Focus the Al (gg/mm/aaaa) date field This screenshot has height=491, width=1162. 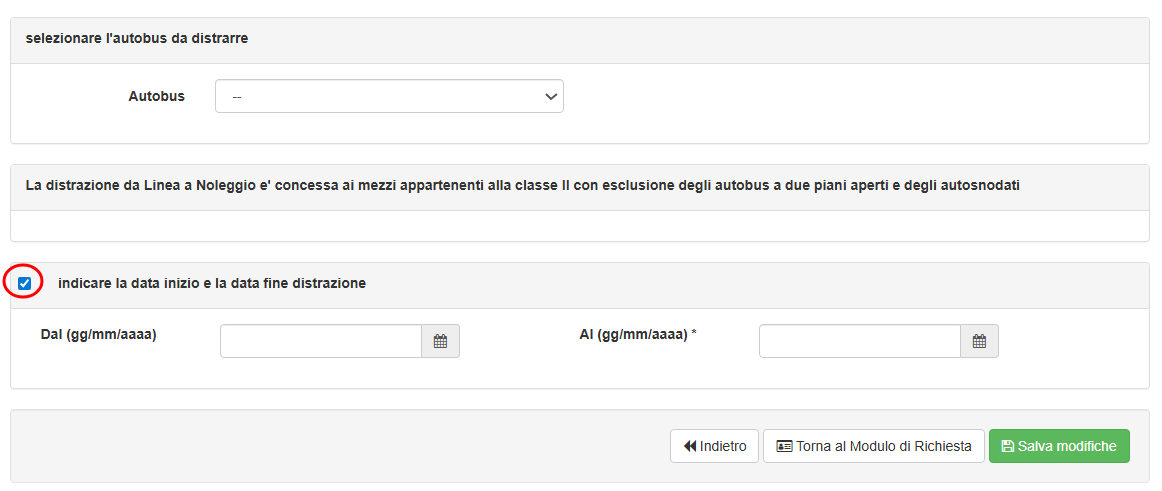[860, 341]
